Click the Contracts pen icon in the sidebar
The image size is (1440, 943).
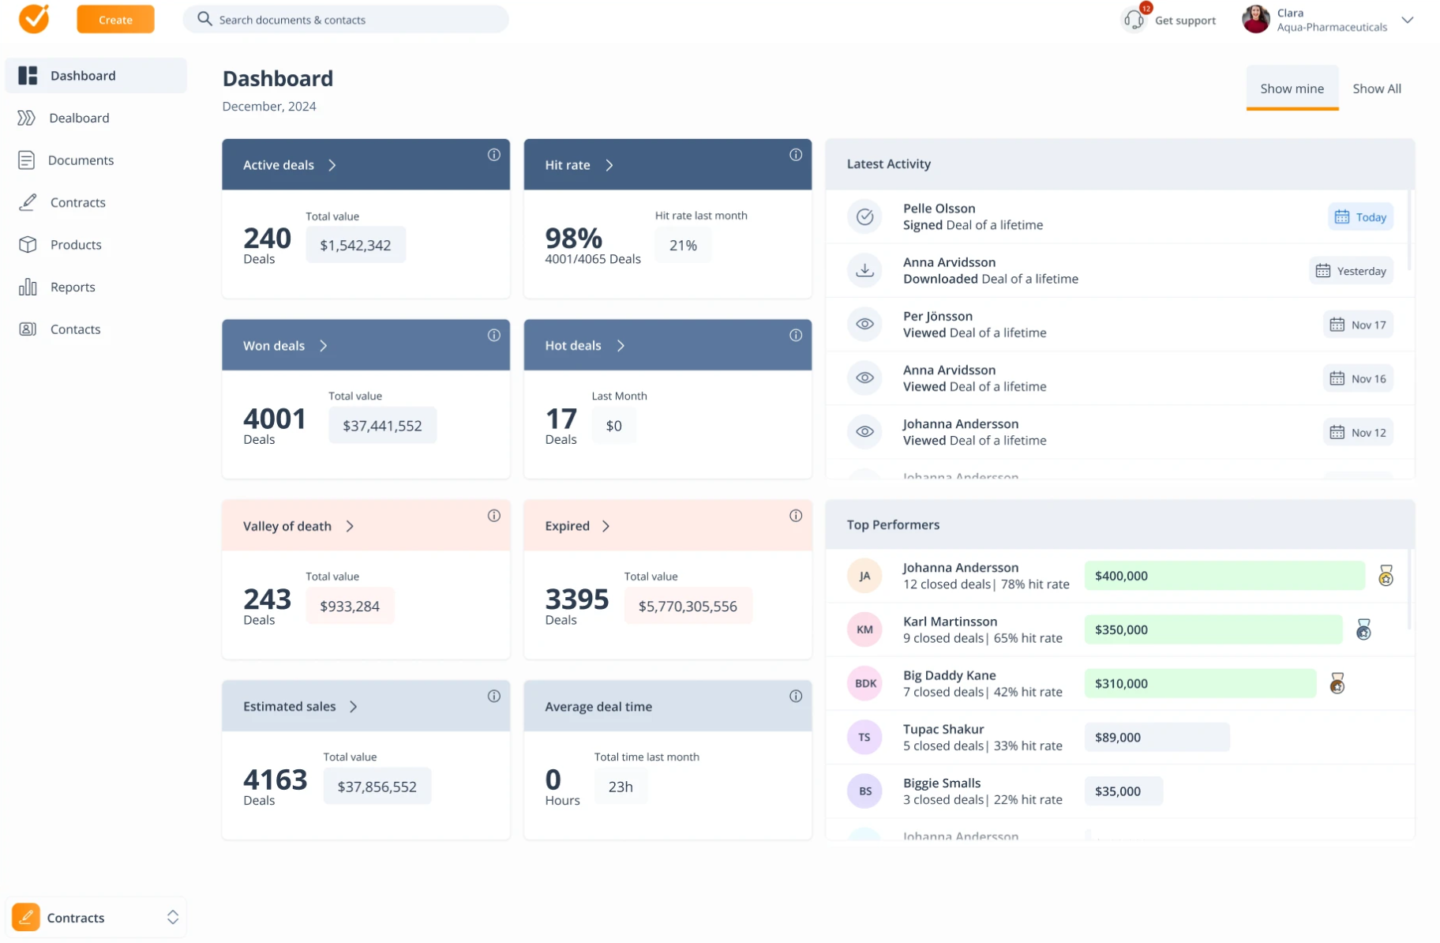pyautogui.click(x=28, y=202)
